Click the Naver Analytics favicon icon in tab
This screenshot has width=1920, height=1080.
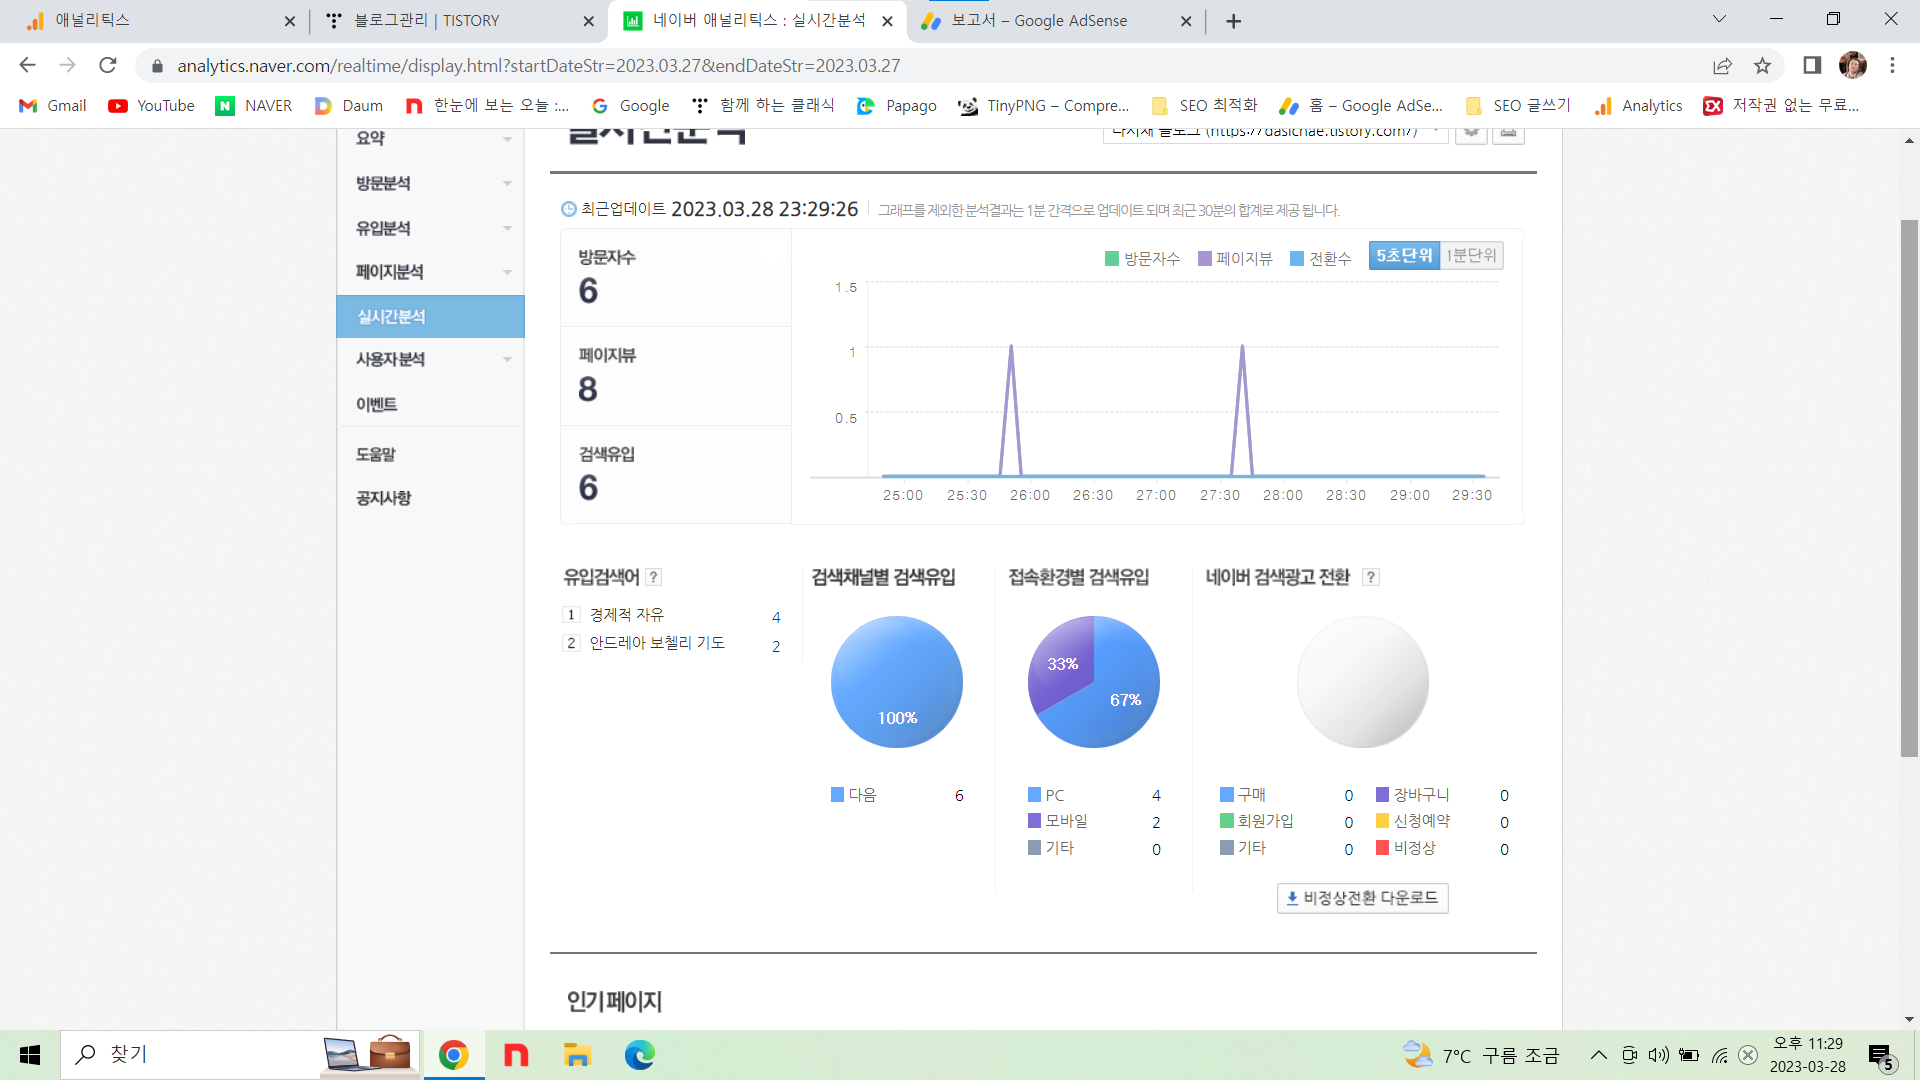(636, 20)
